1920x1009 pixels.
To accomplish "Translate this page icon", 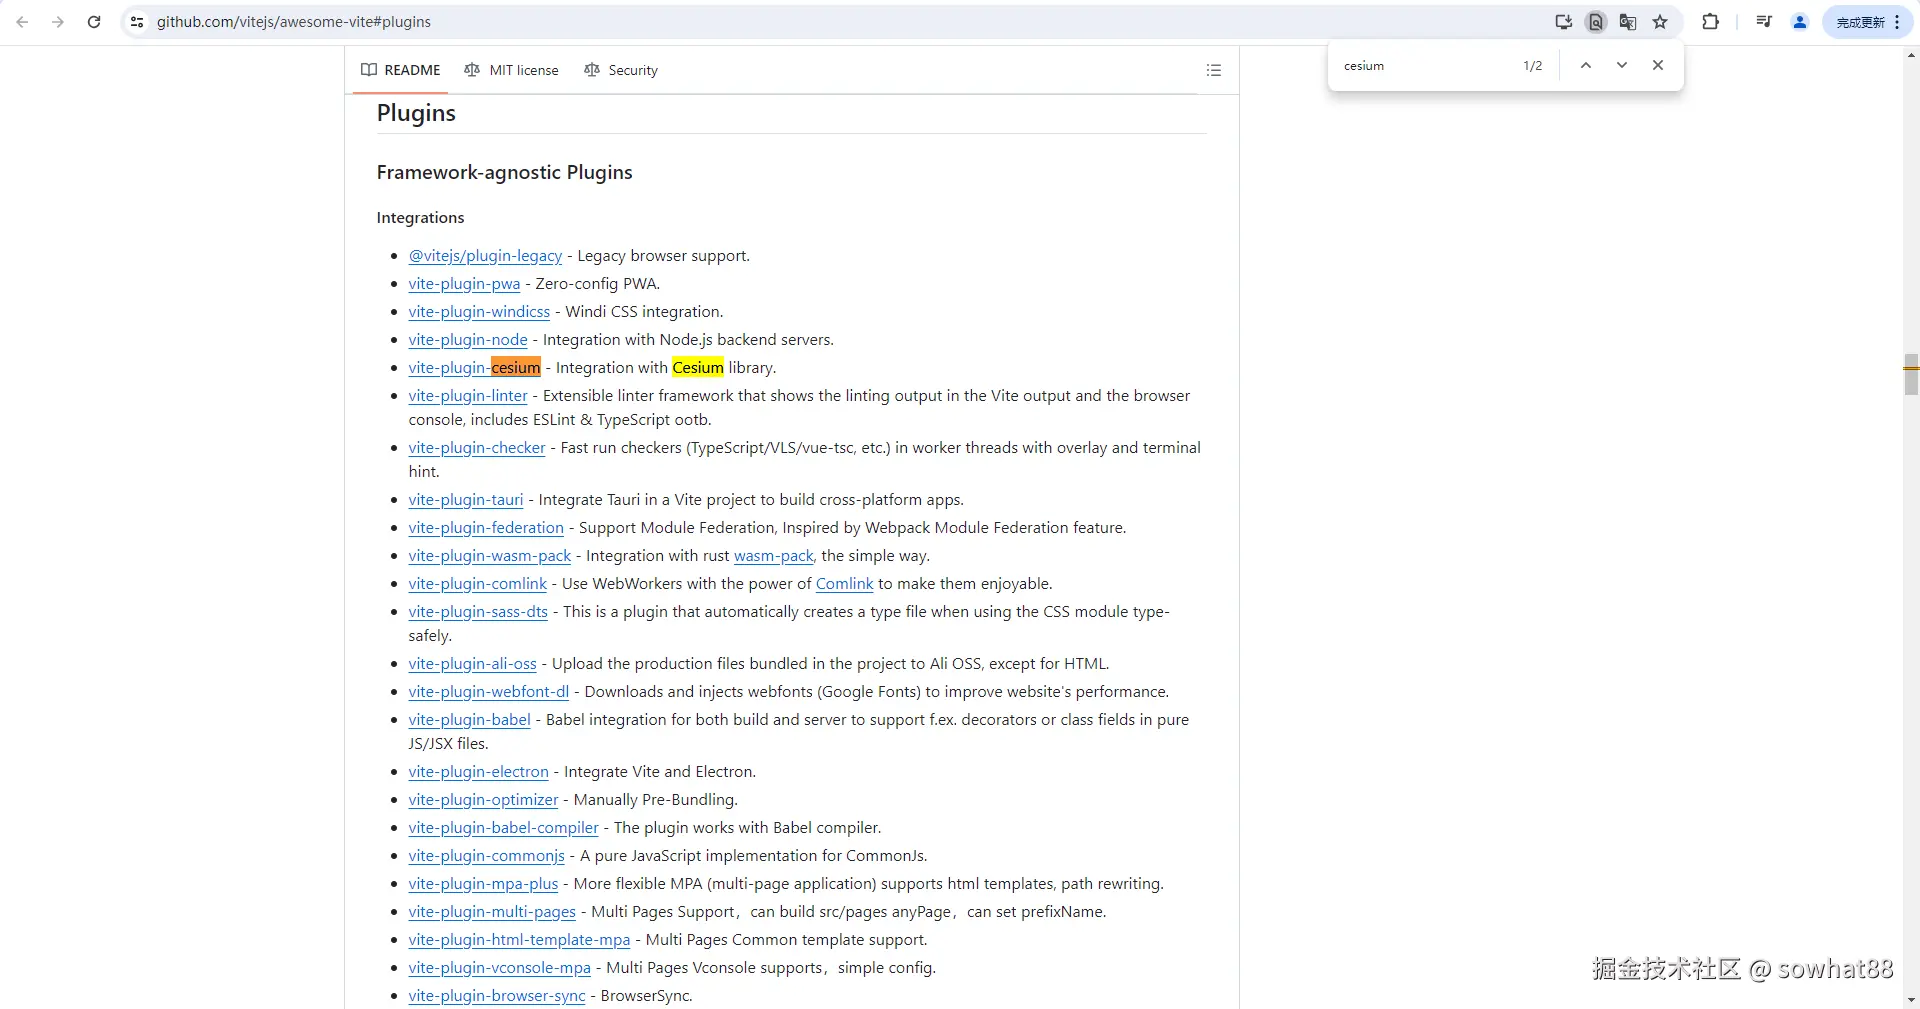I will coord(1628,22).
